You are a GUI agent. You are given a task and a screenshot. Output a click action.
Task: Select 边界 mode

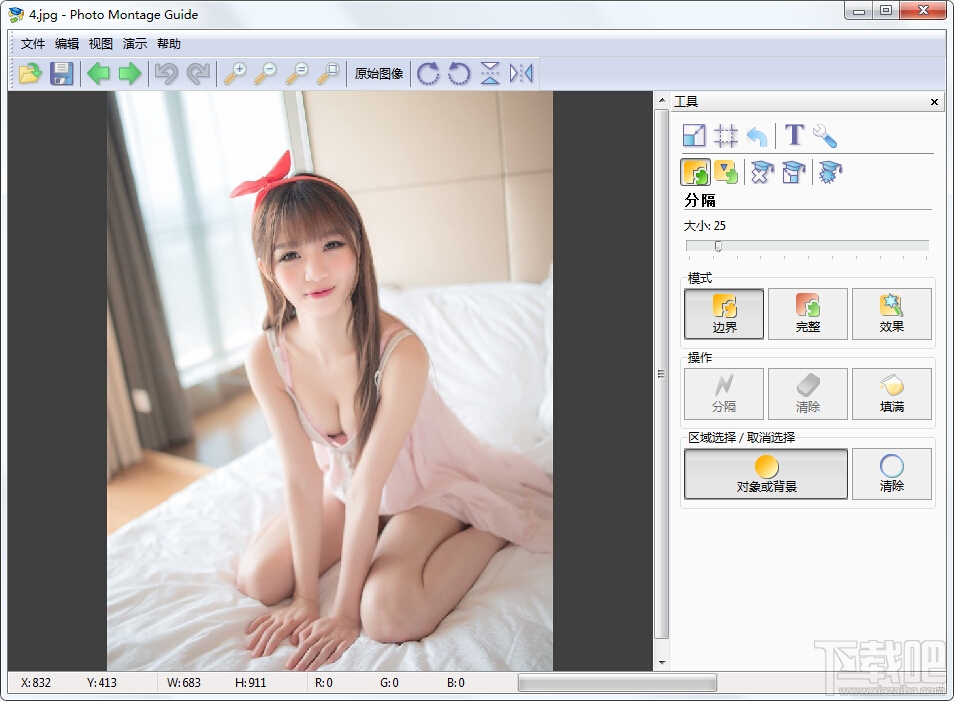pos(724,314)
